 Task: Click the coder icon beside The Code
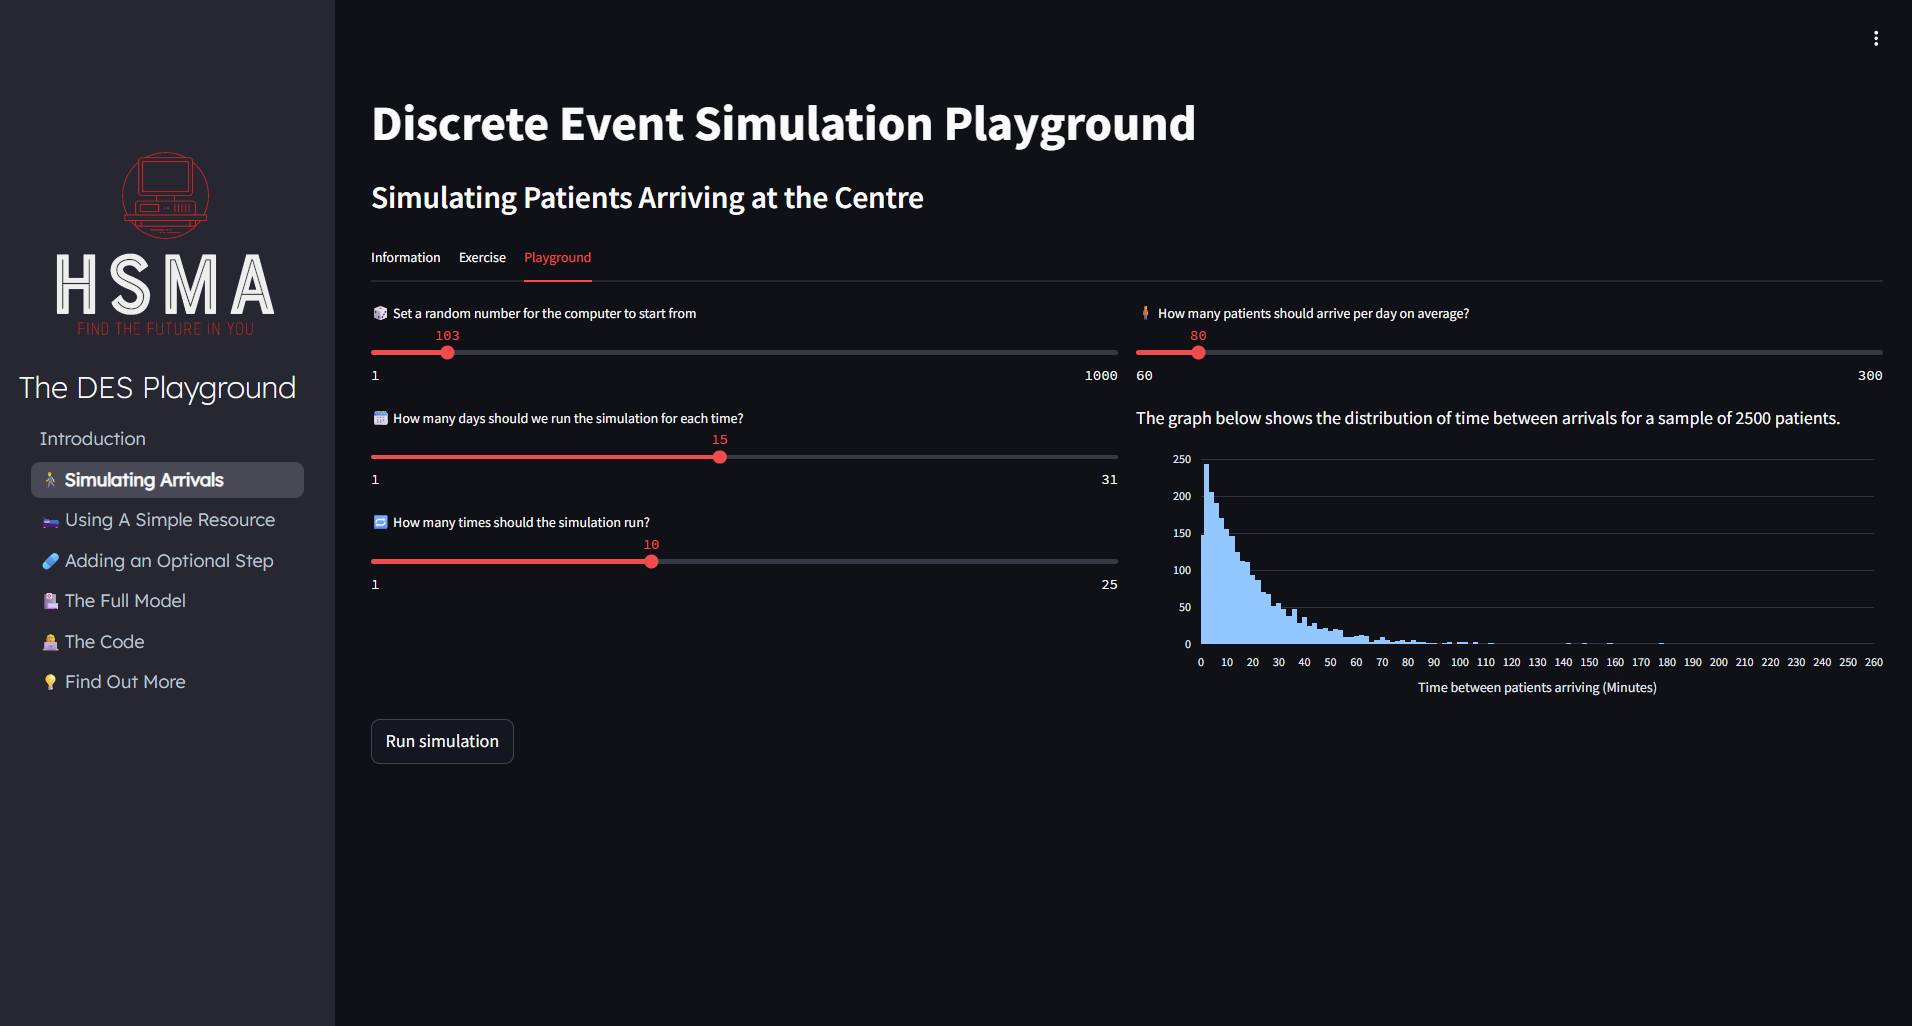click(50, 642)
